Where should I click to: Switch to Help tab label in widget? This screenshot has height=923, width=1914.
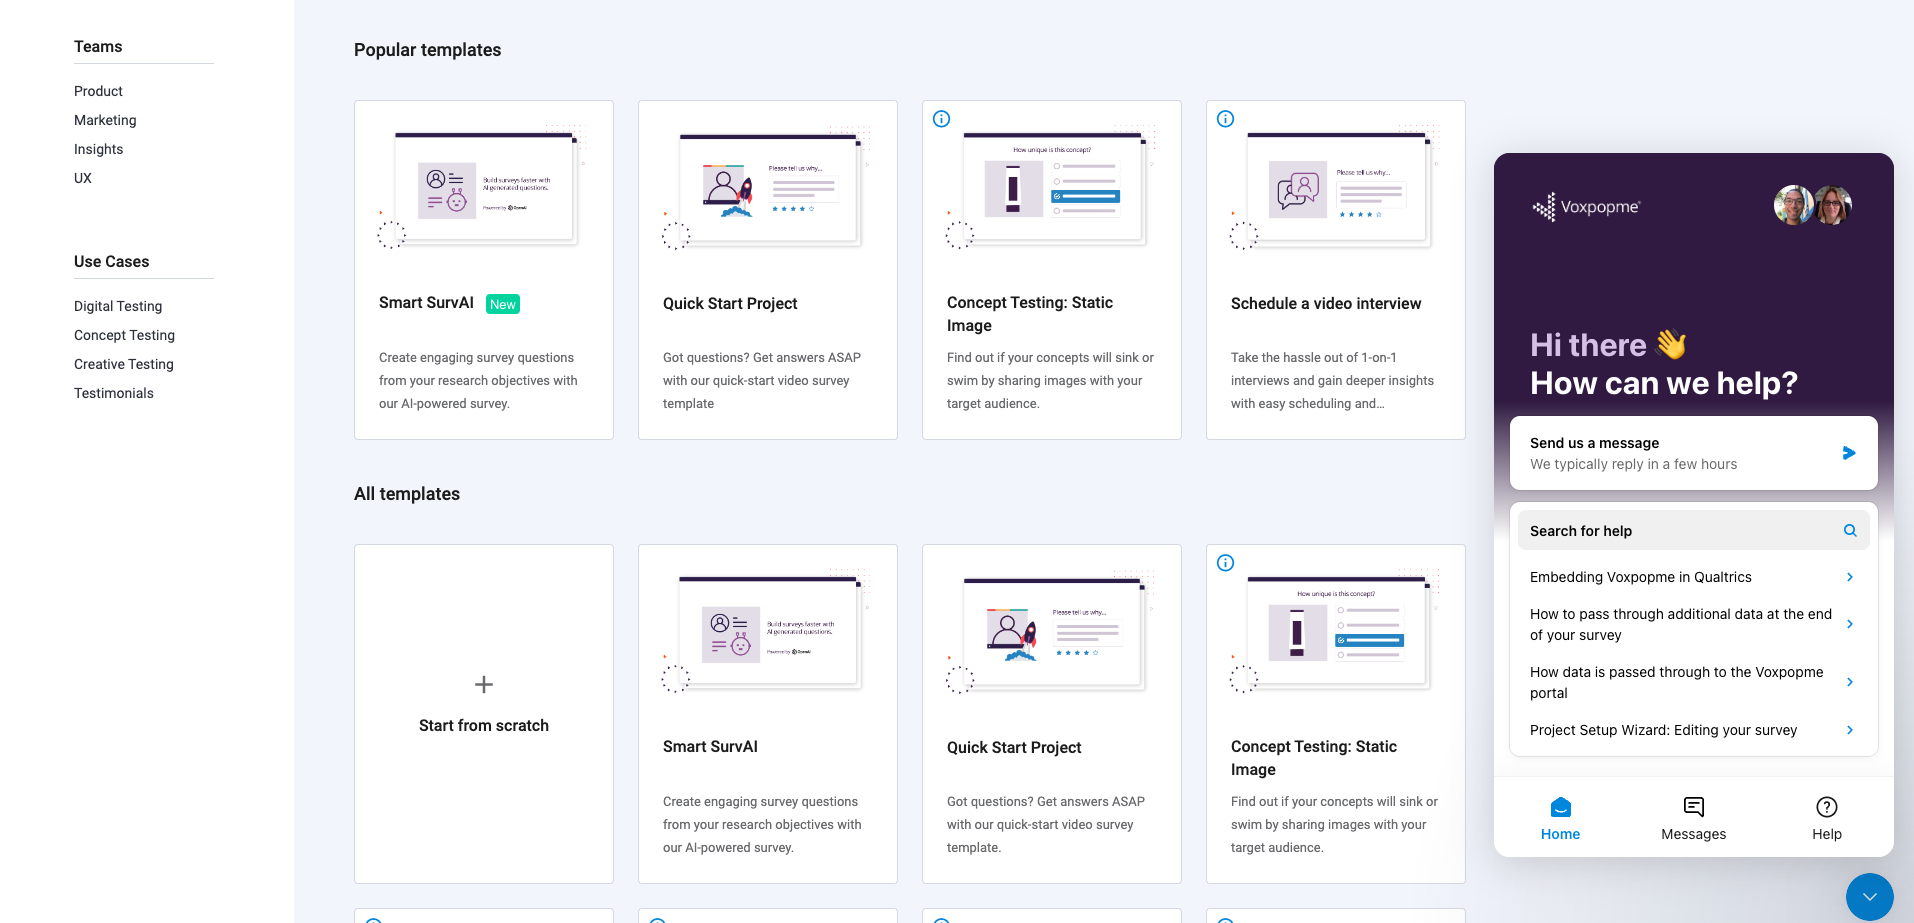[1826, 834]
